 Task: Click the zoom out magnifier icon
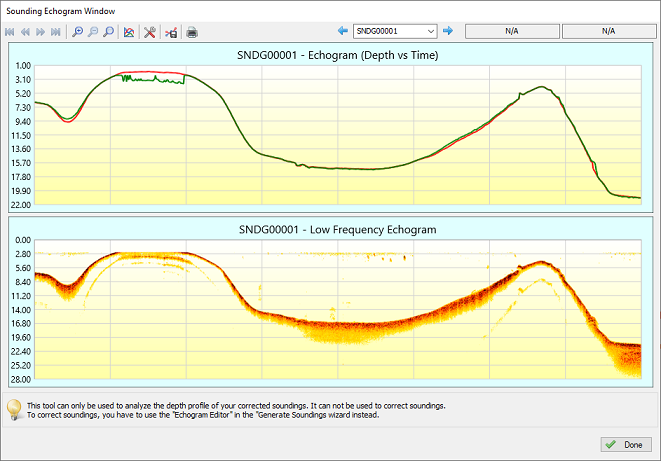93,32
